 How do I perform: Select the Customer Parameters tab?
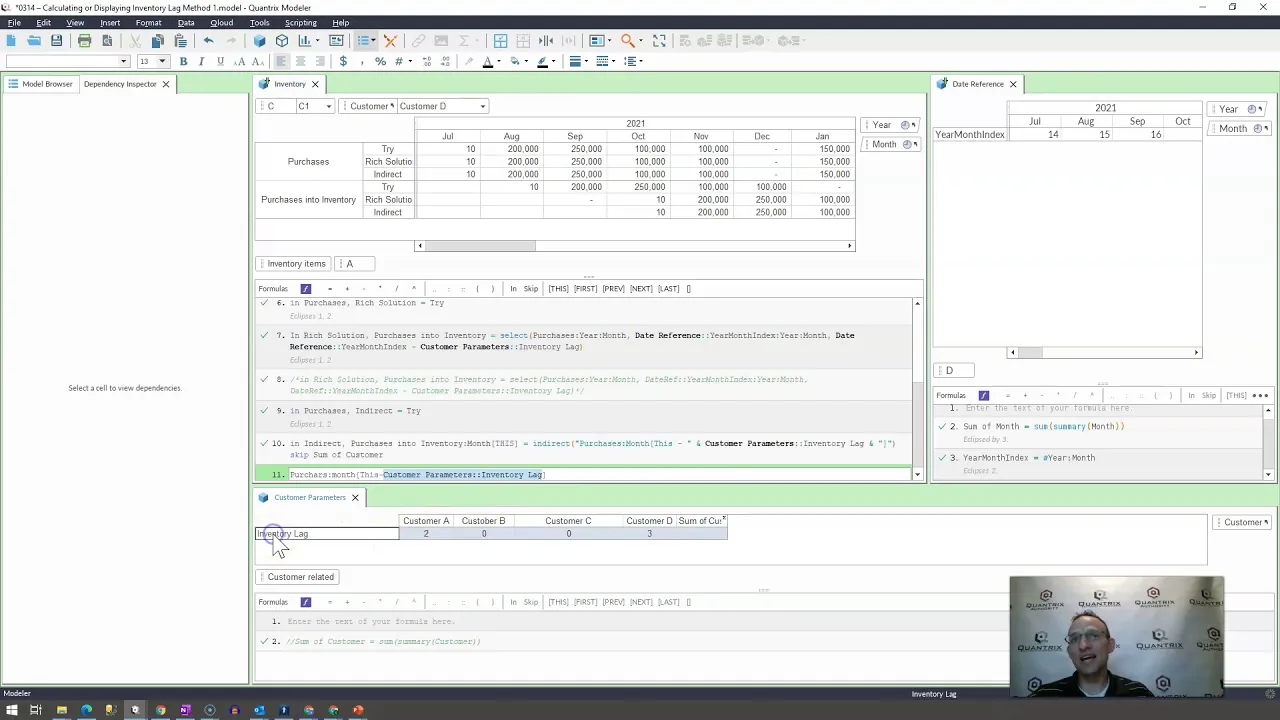tap(309, 497)
